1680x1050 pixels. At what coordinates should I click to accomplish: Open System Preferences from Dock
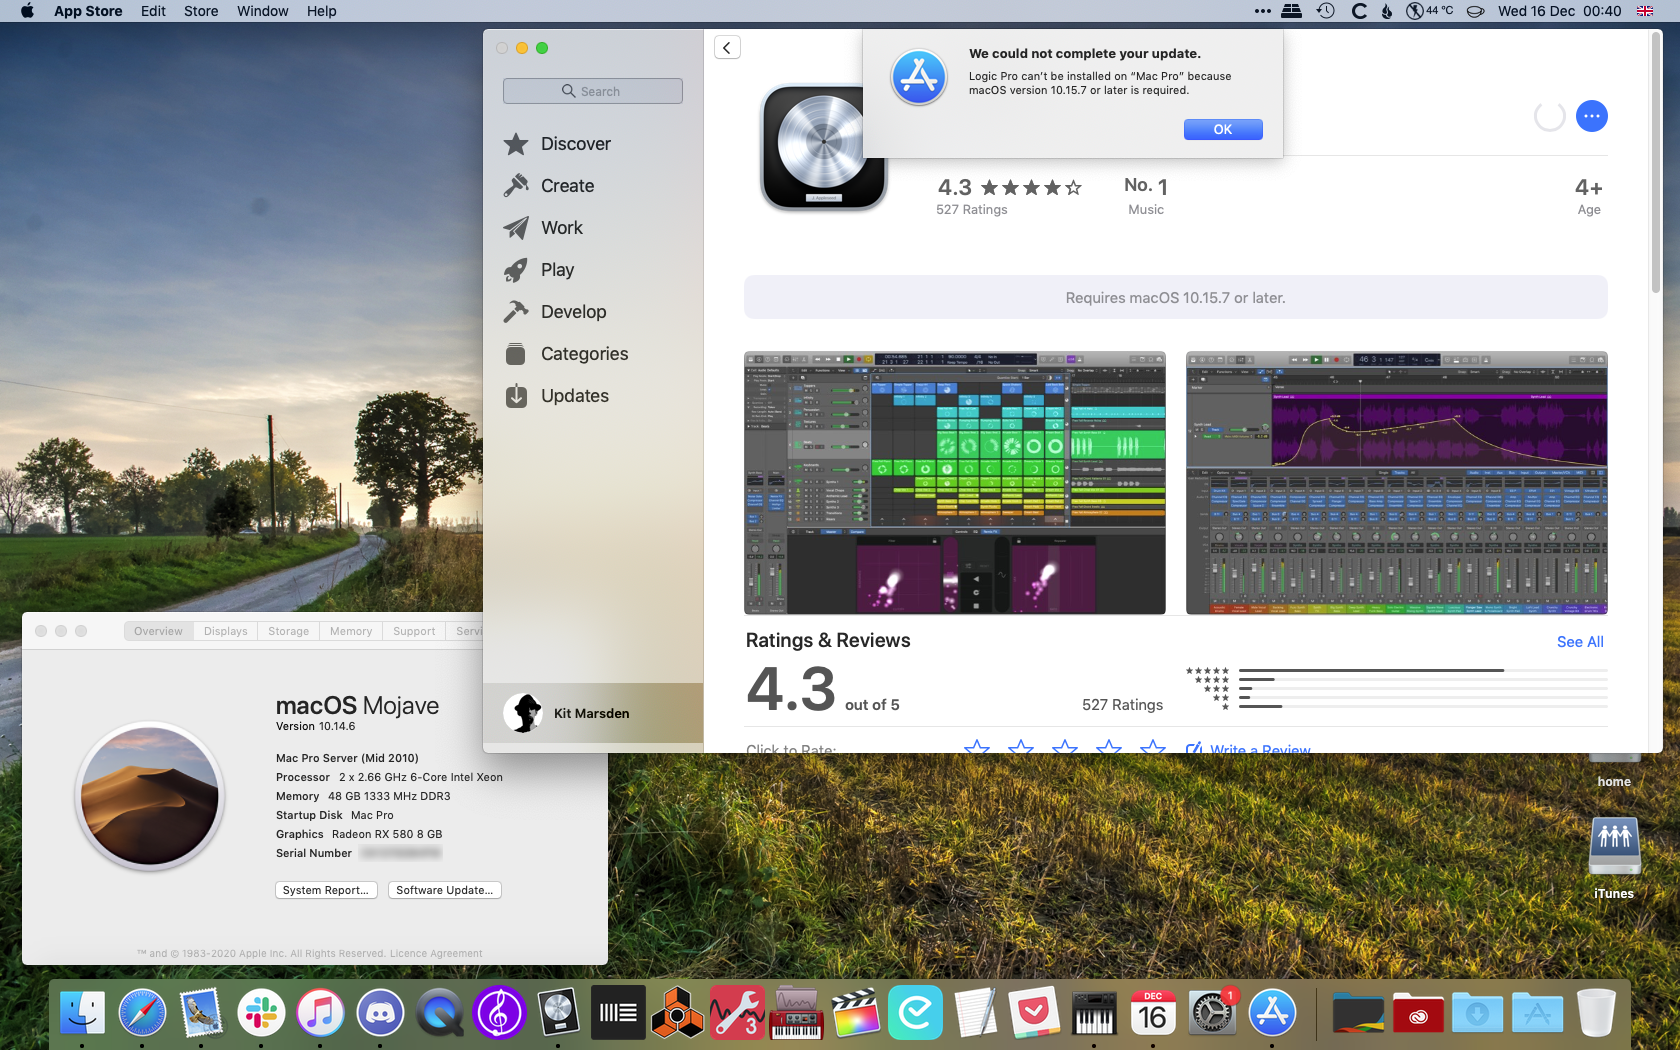pyautogui.click(x=1212, y=1014)
